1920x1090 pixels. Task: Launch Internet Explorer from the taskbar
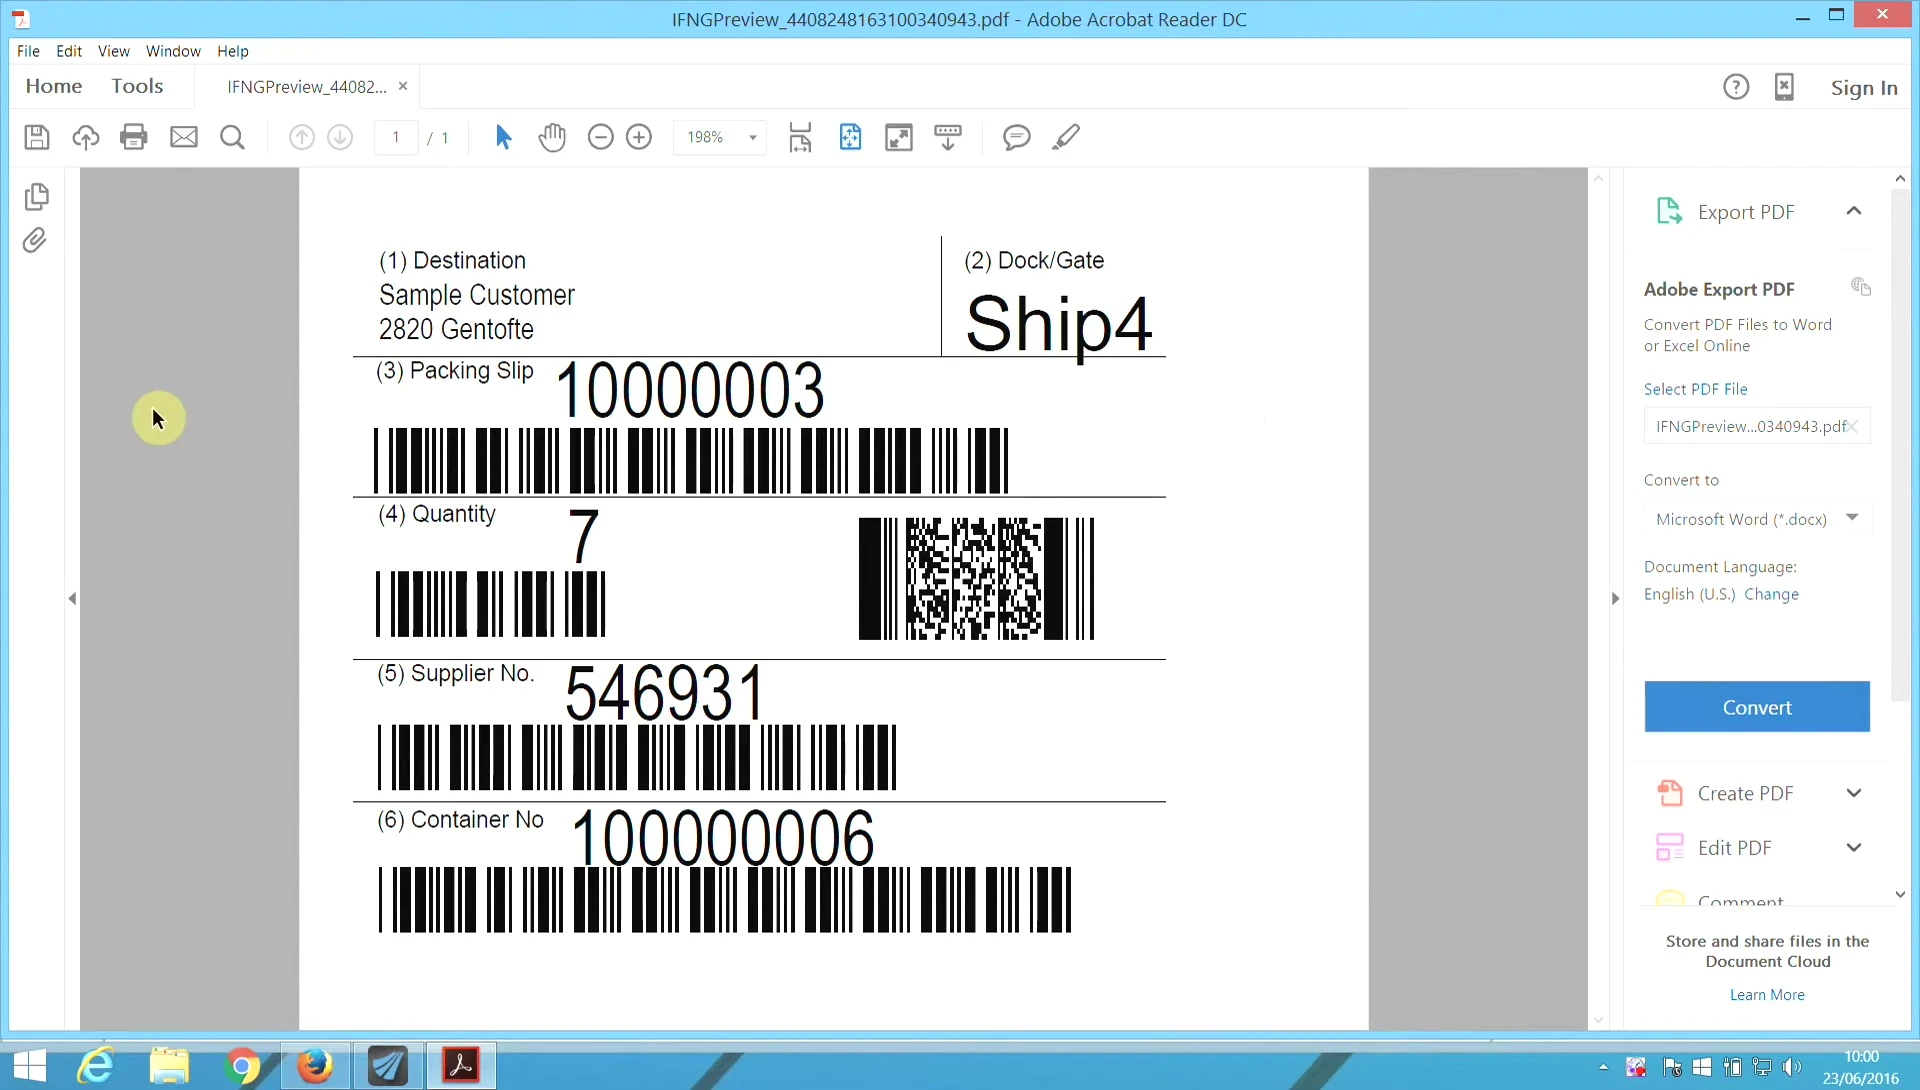coord(96,1066)
